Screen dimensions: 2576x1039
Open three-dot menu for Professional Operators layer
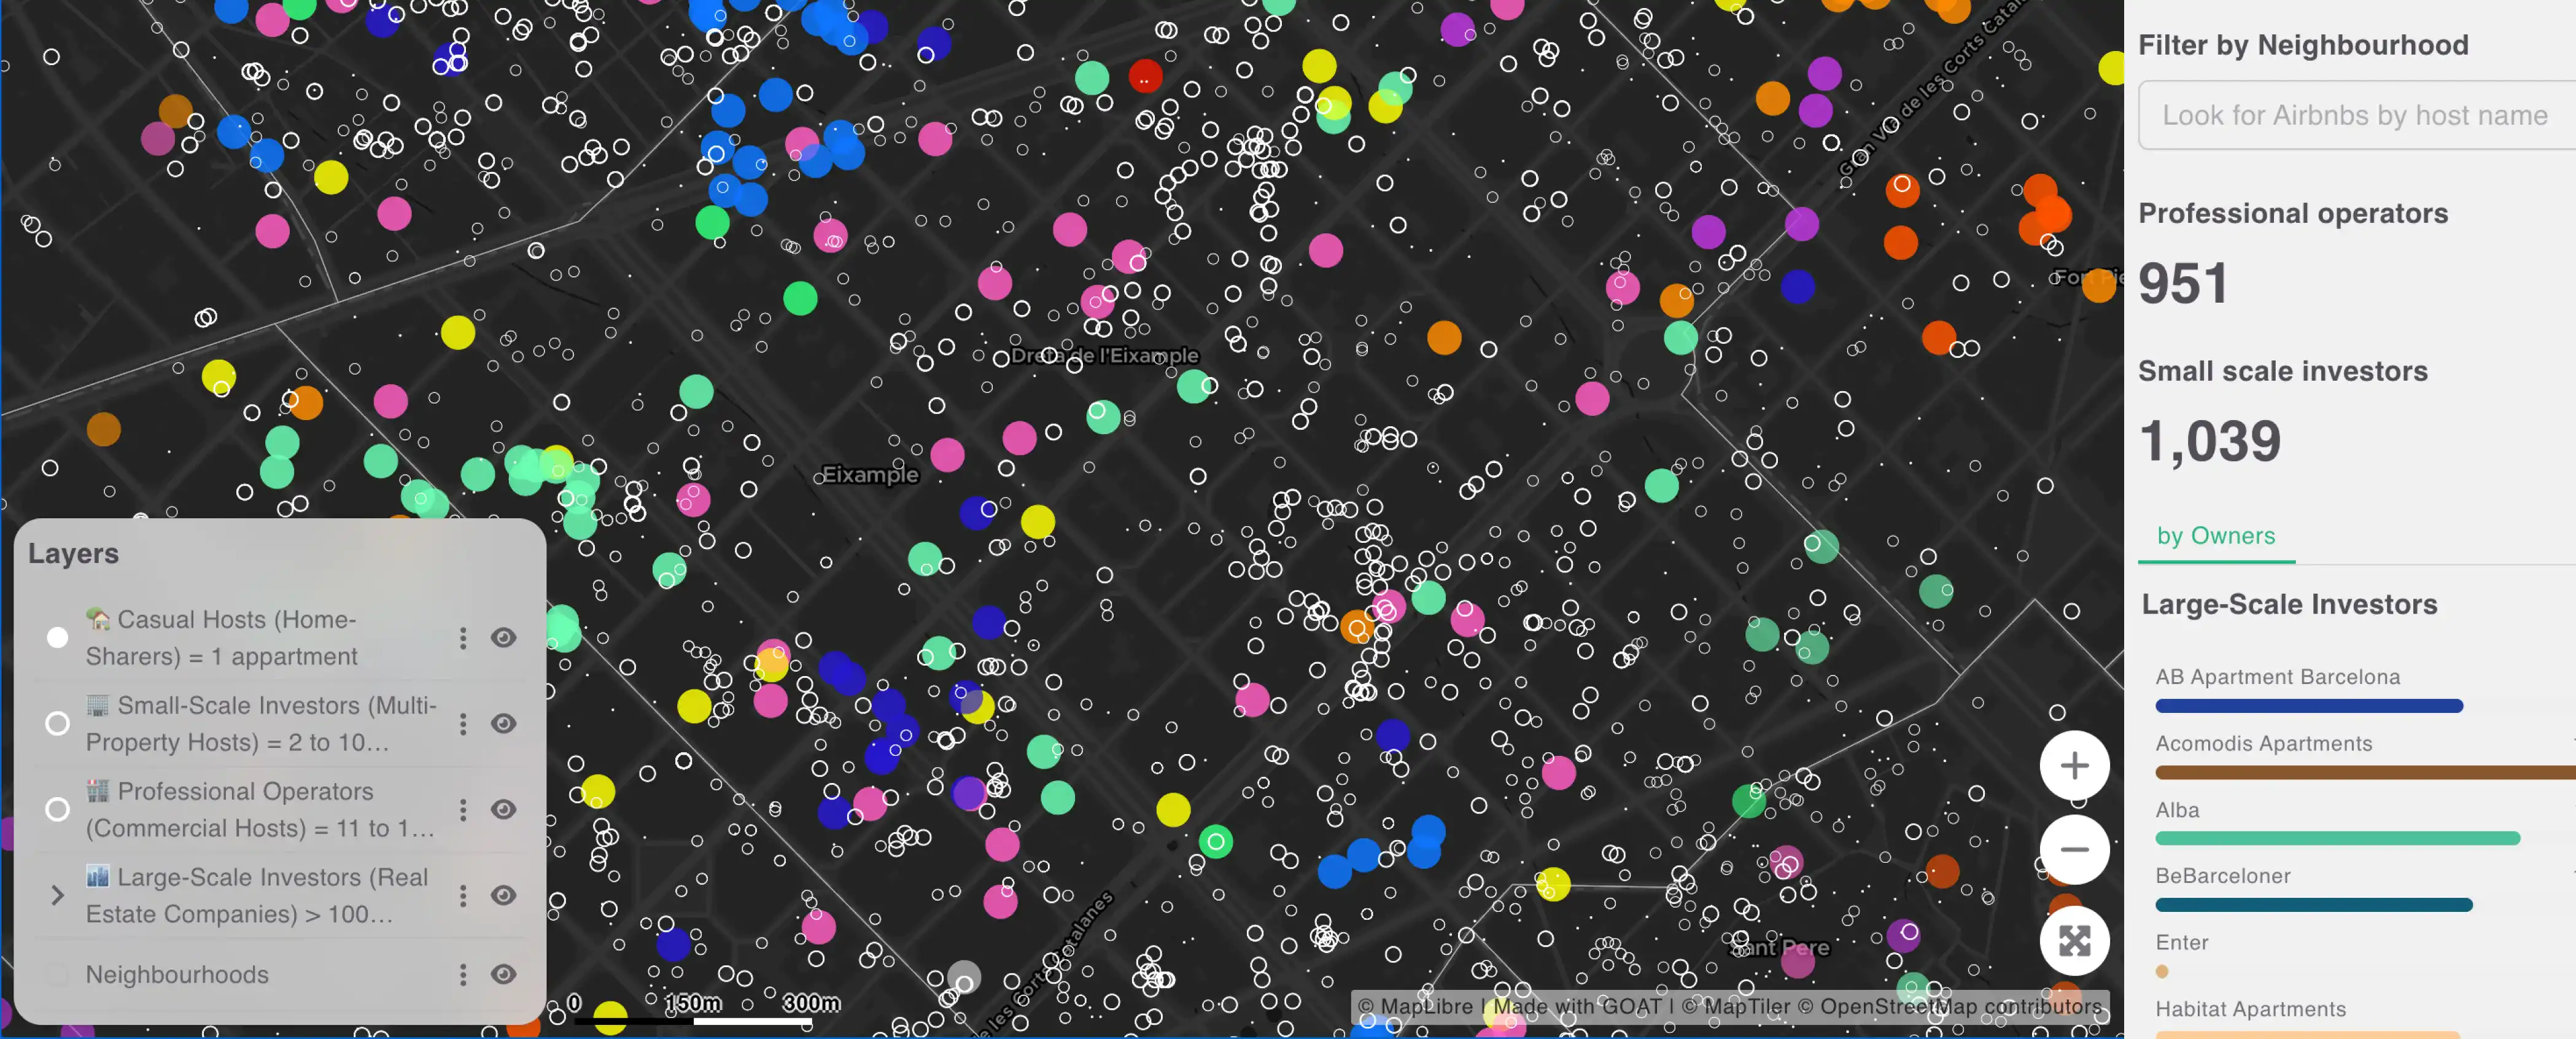pyautogui.click(x=462, y=810)
